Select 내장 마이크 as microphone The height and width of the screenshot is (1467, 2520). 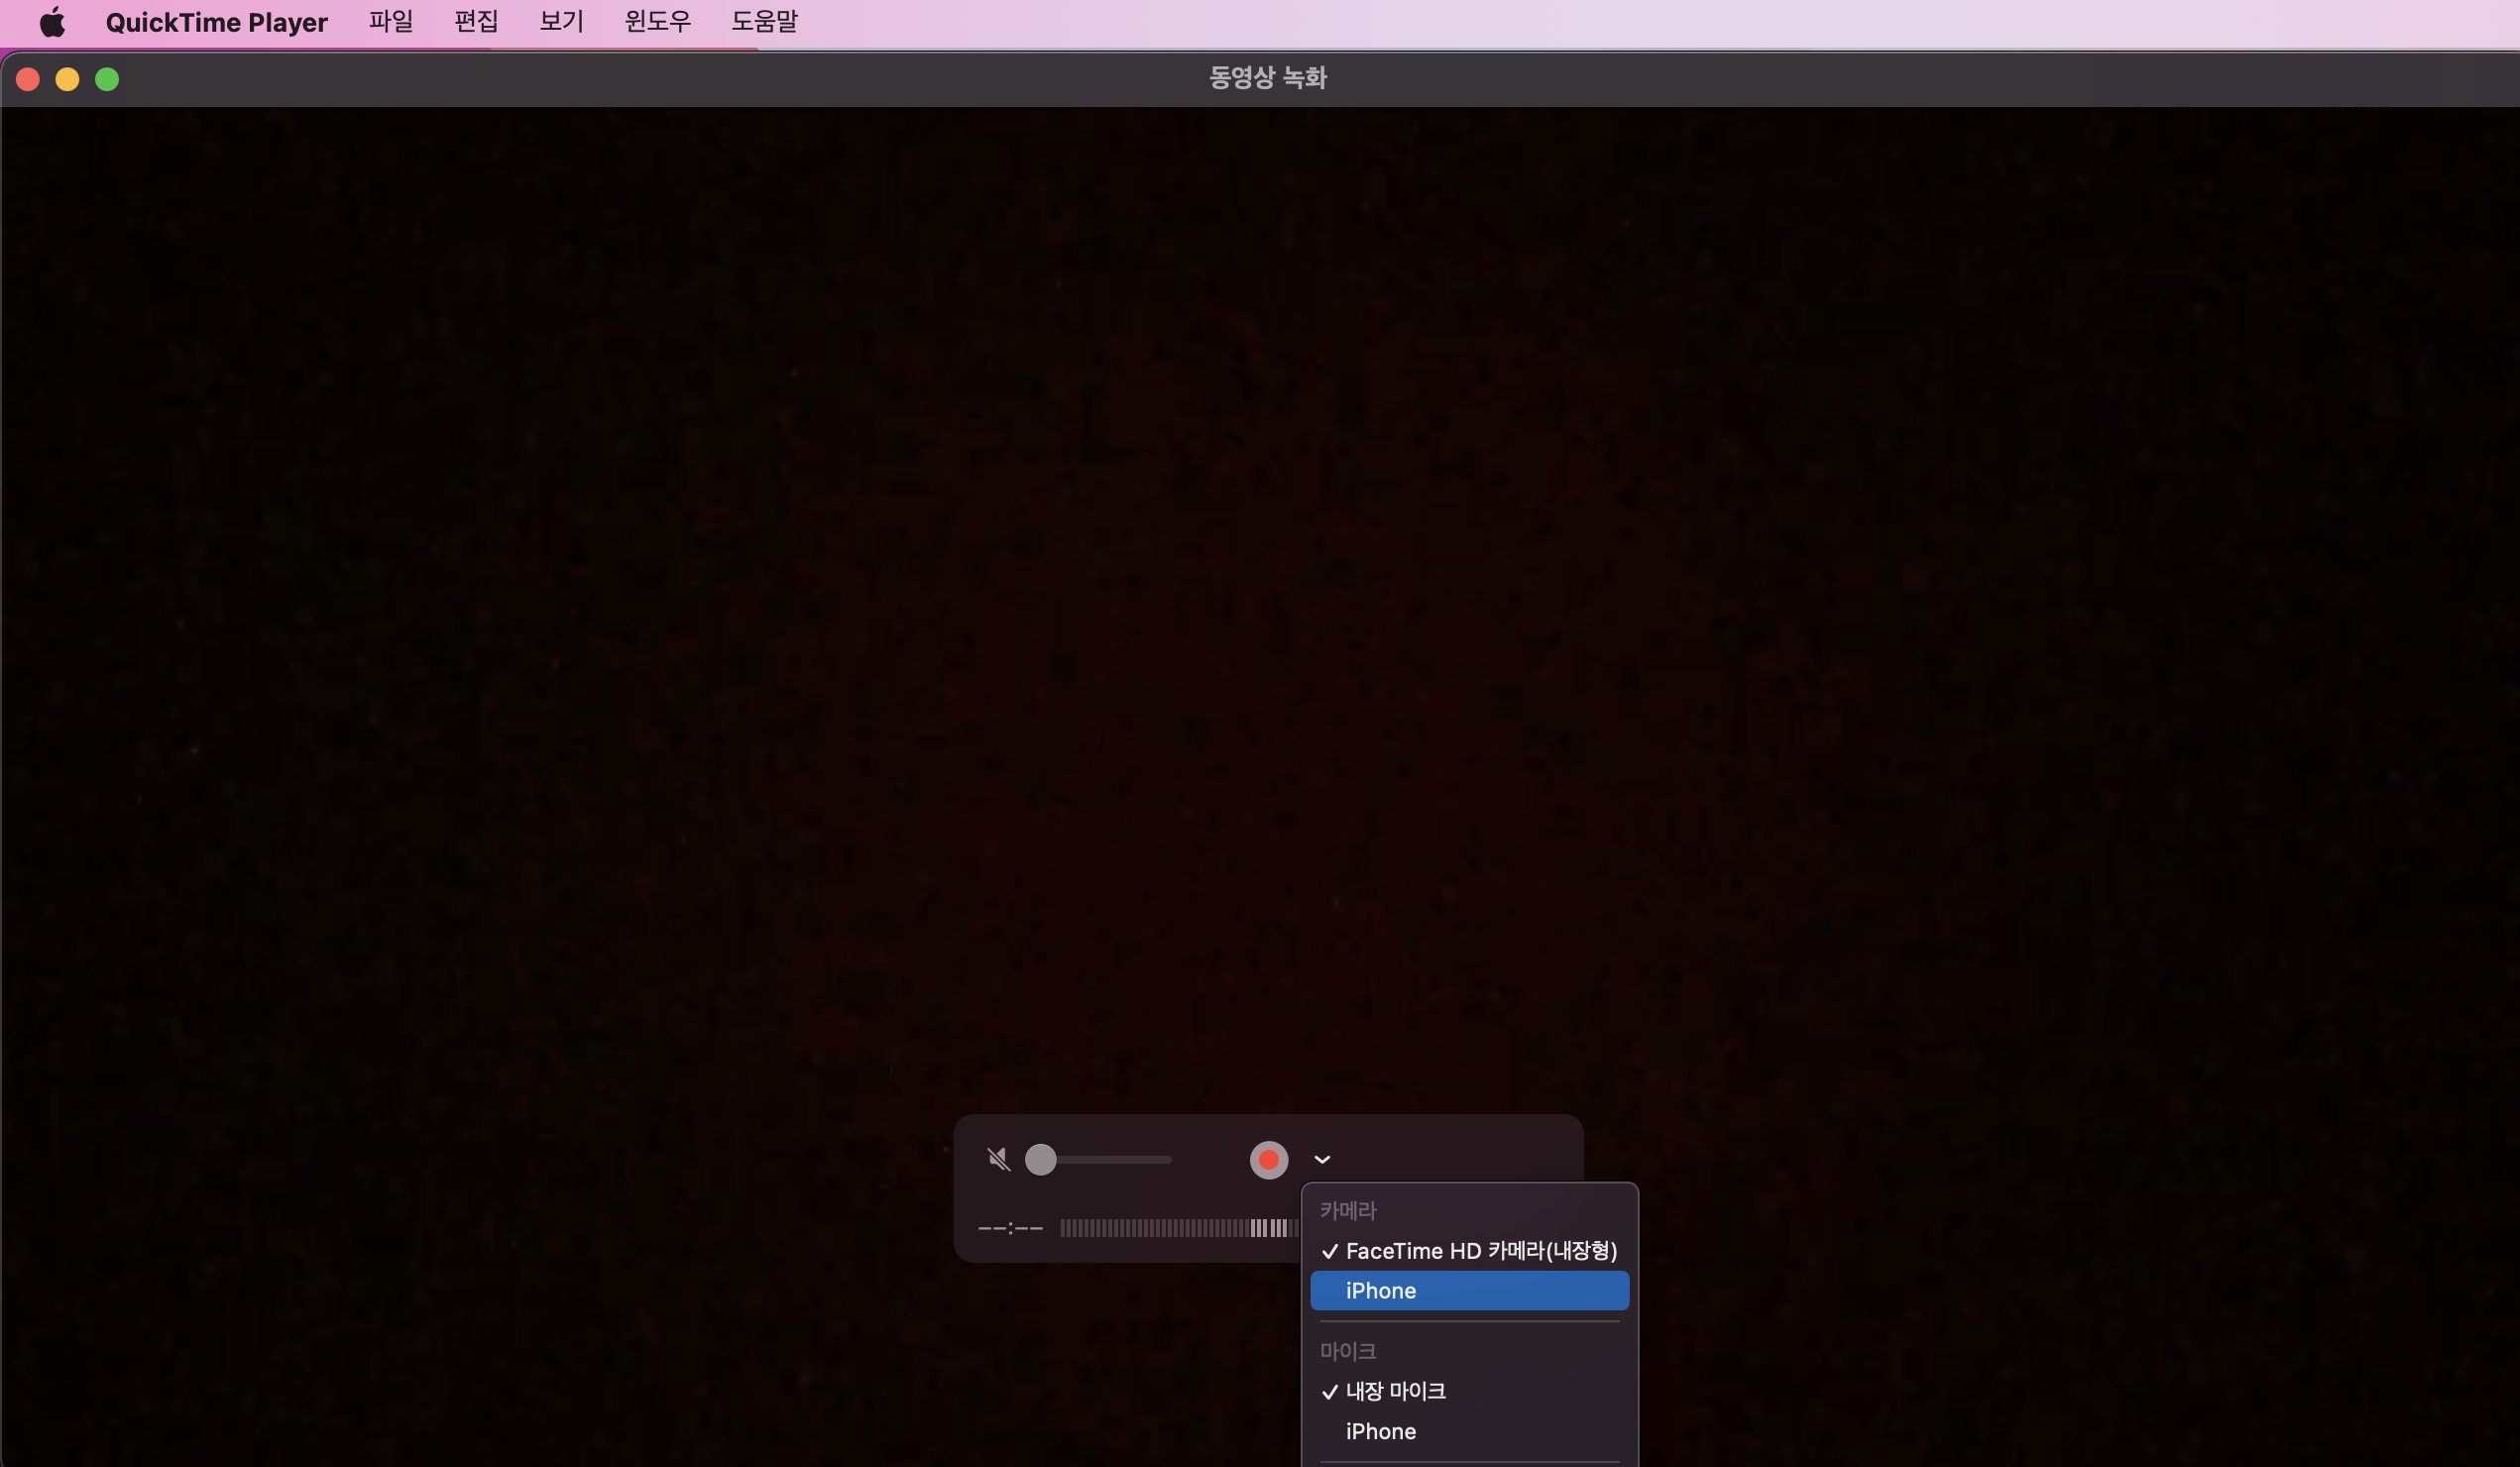pos(1395,1391)
